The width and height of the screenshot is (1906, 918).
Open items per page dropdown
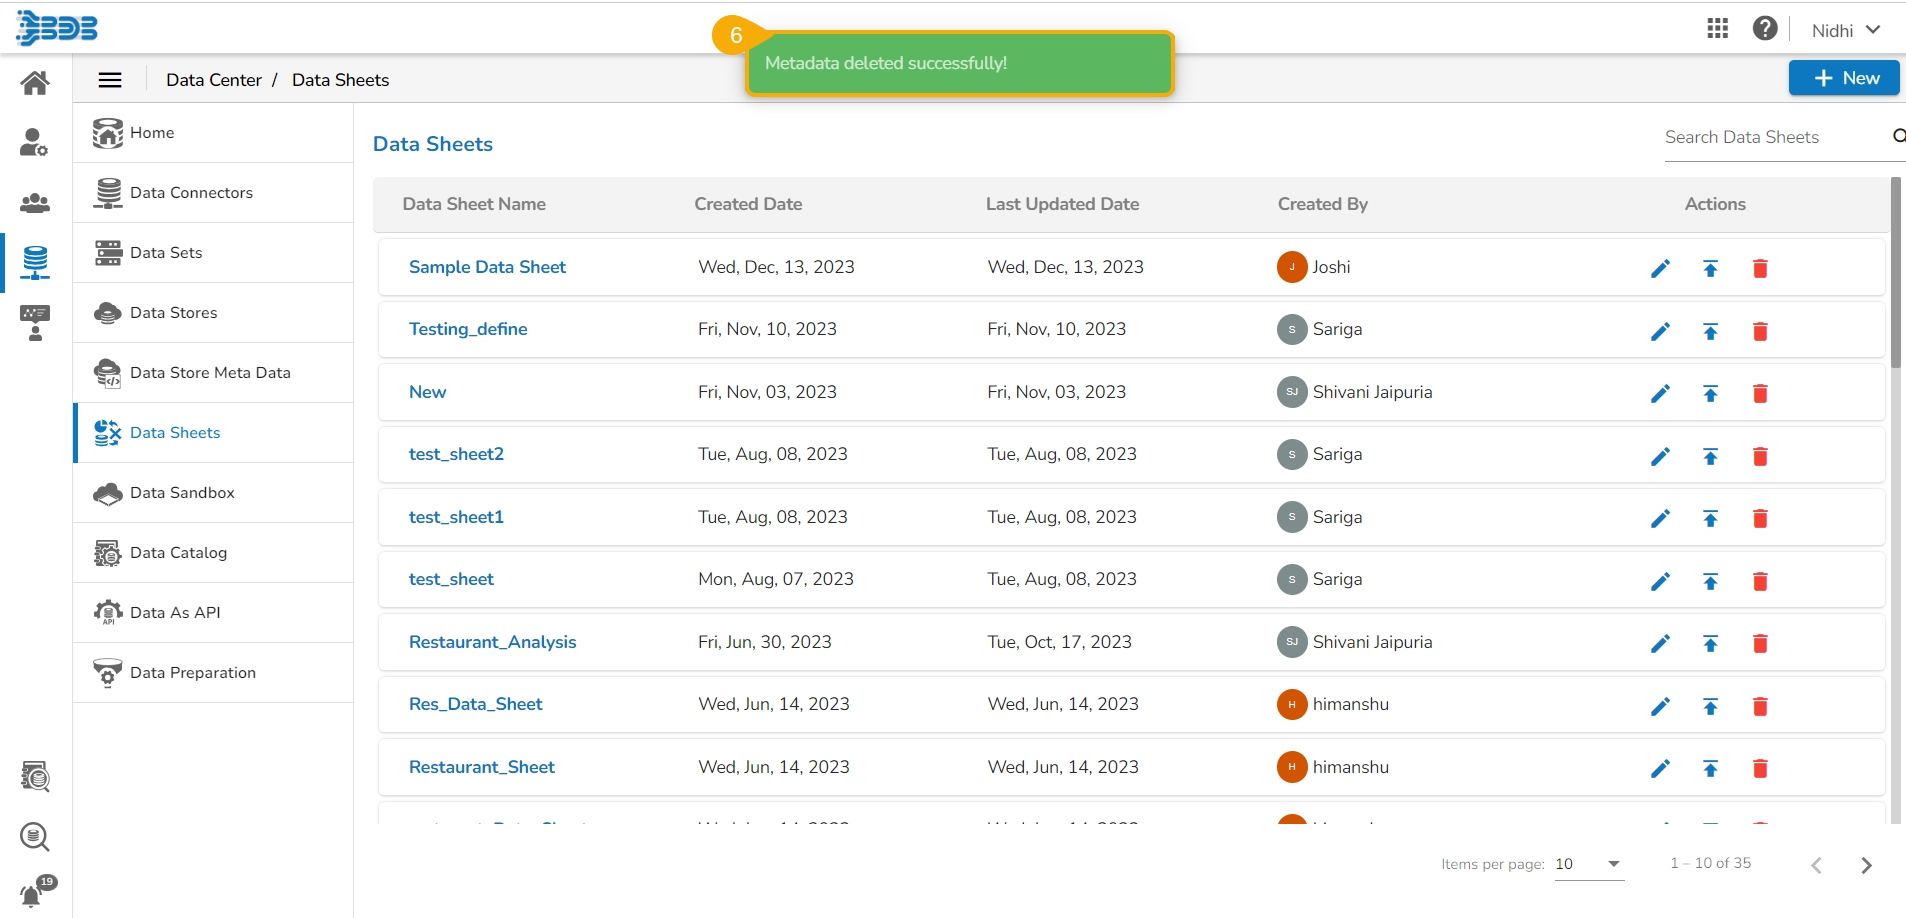pos(1589,864)
